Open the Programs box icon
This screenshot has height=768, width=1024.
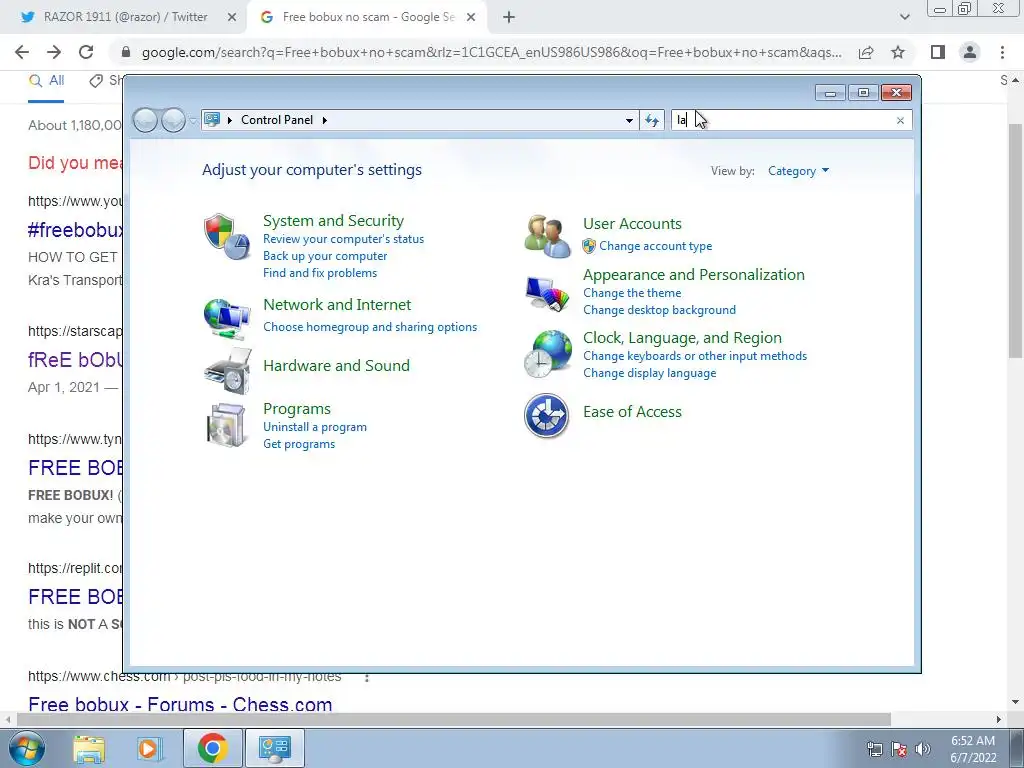pyautogui.click(x=226, y=425)
